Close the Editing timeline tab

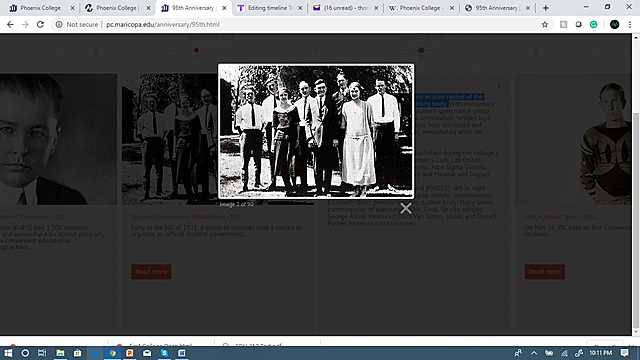coord(300,8)
